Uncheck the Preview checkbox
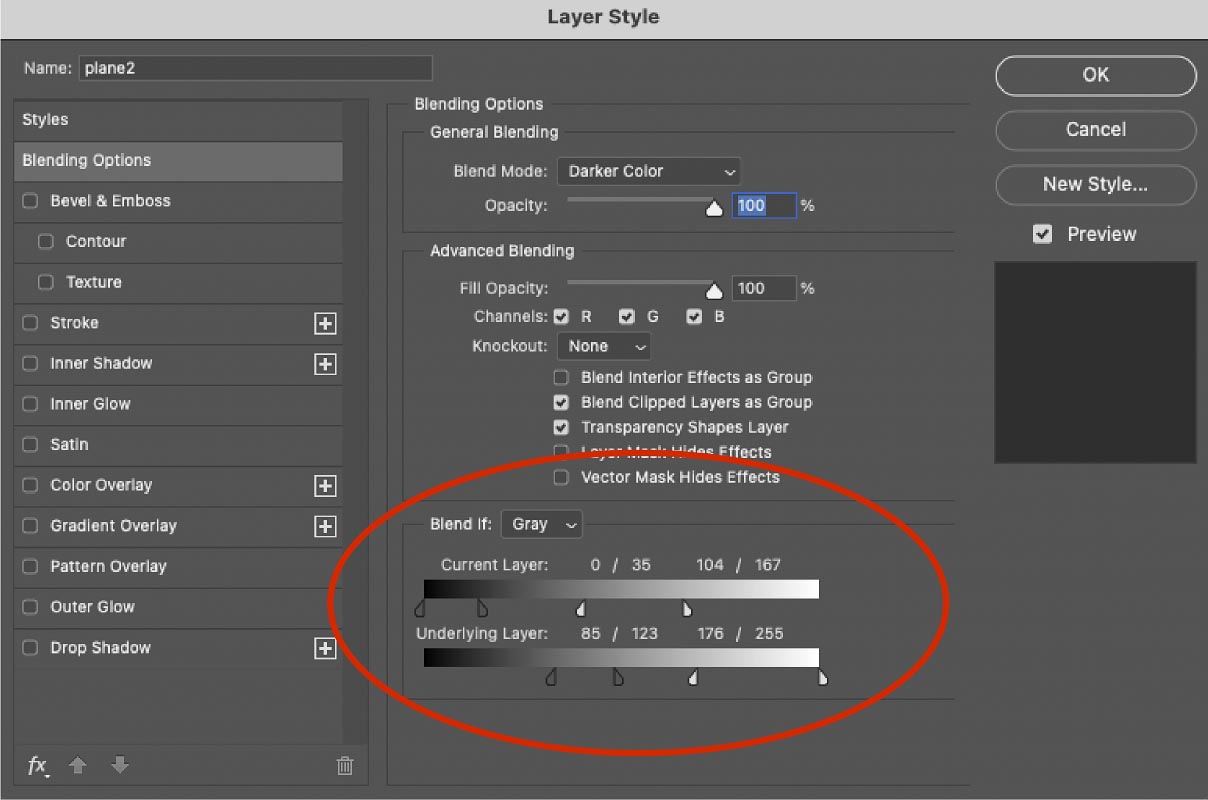 point(1043,234)
